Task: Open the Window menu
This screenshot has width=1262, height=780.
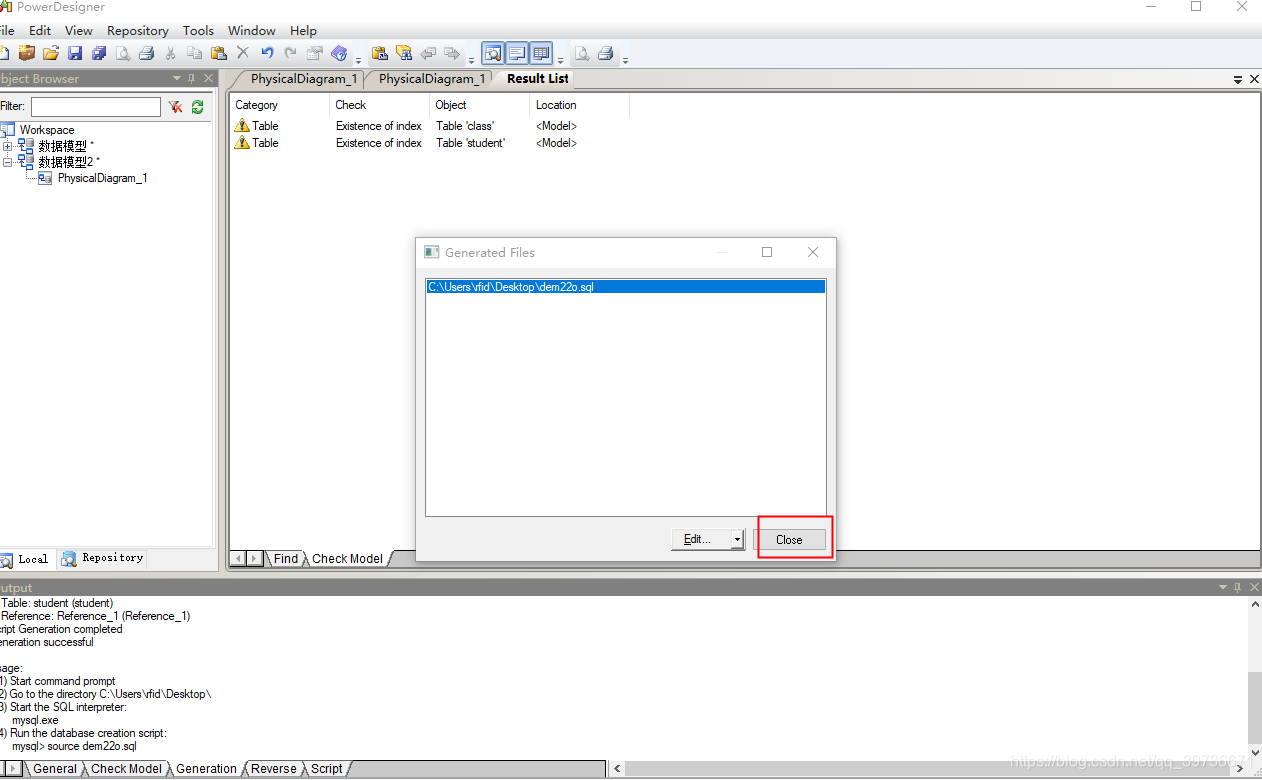Action: (x=252, y=30)
